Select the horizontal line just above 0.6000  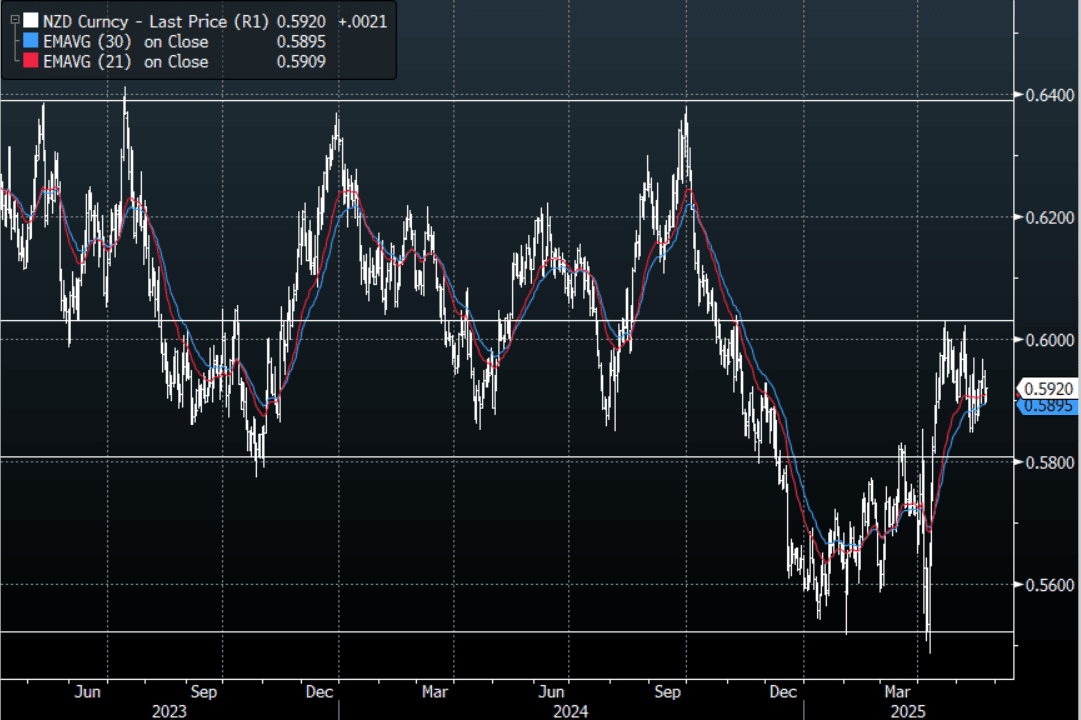click(x=500, y=320)
